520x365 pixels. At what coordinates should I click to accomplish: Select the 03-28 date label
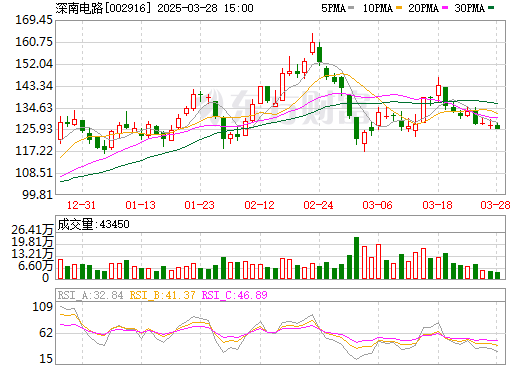point(495,205)
